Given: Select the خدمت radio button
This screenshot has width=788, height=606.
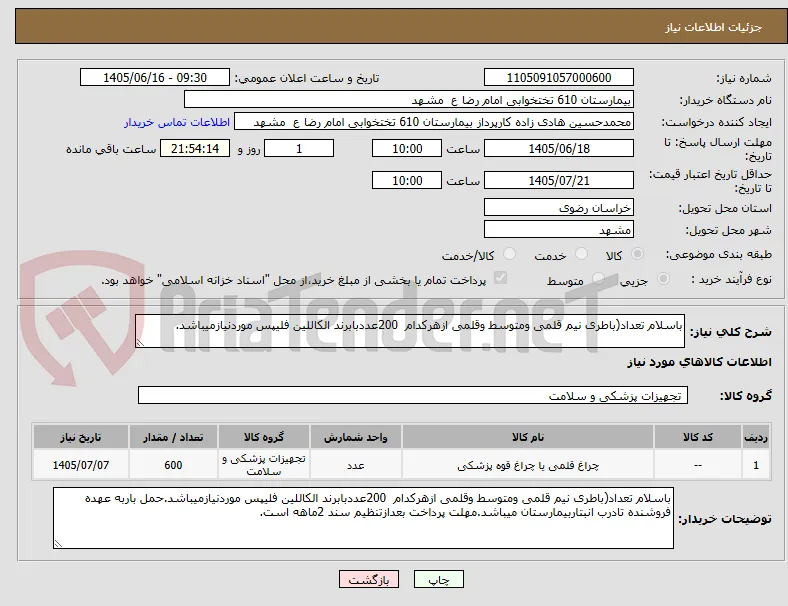Looking at the screenshot, I should [581, 254].
